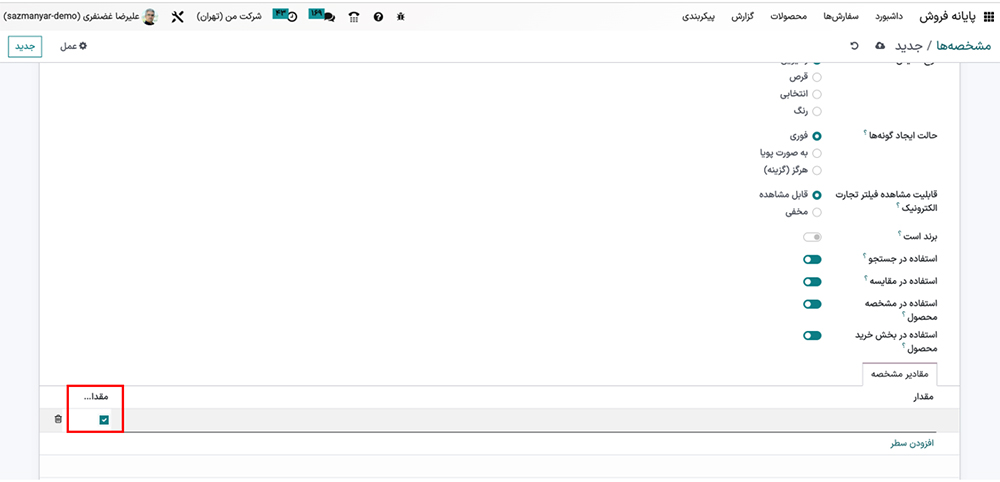This screenshot has width=1000, height=482.
Task: Go back to مشخصه‌ها breadcrumb
Action: tap(965, 46)
